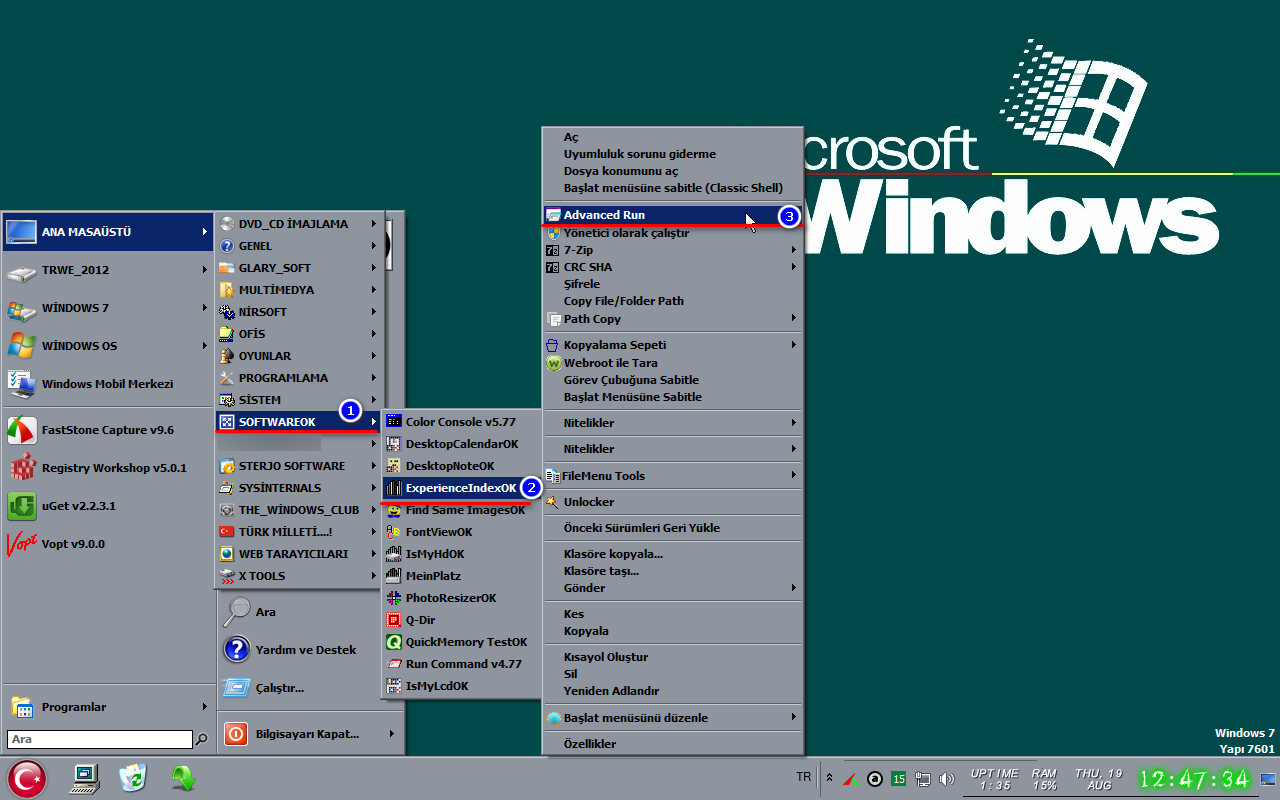The image size is (1280, 800).
Task: Choose Yeniden Adlandır
Action: click(x=673, y=691)
